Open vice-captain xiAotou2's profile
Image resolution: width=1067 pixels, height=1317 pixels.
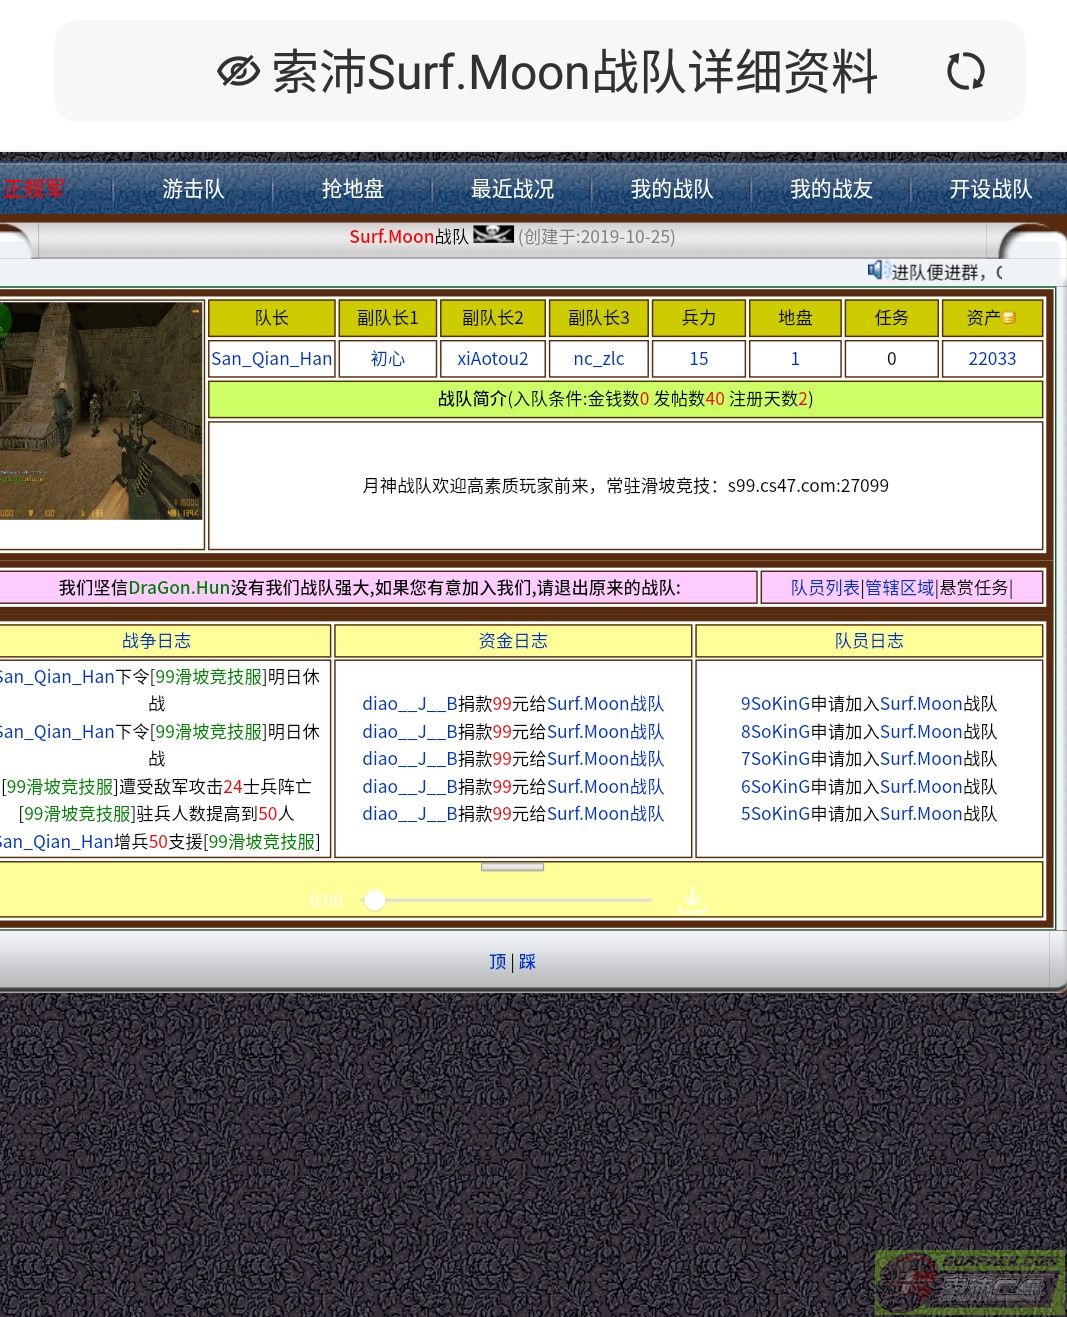pyautogui.click(x=492, y=358)
